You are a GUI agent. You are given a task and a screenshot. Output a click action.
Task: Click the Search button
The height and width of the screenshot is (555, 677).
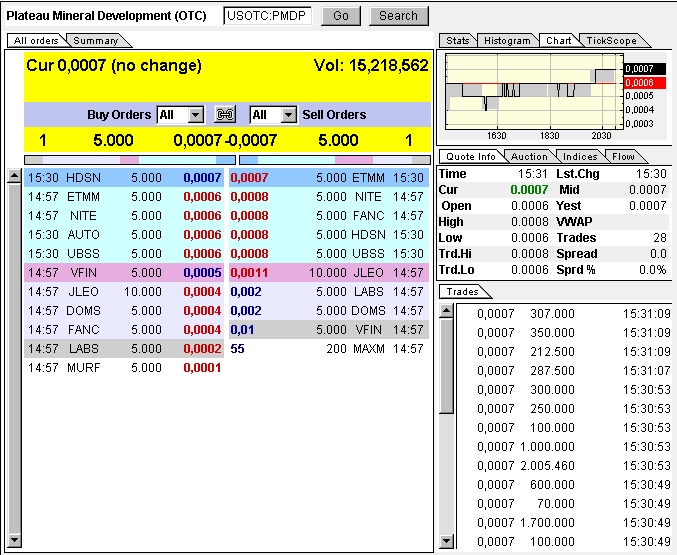click(398, 16)
